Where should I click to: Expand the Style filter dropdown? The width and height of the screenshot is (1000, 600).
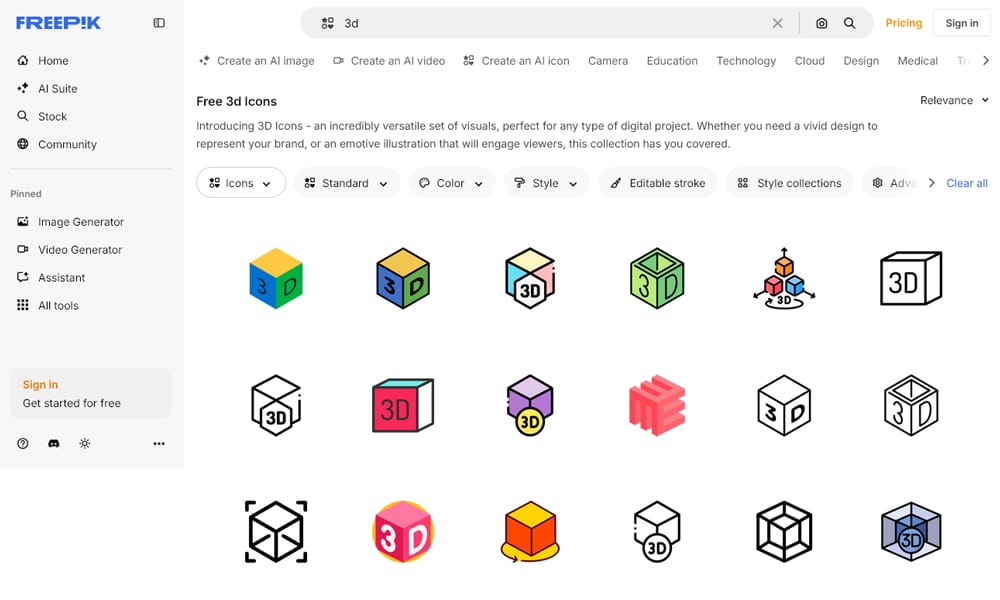tap(546, 183)
